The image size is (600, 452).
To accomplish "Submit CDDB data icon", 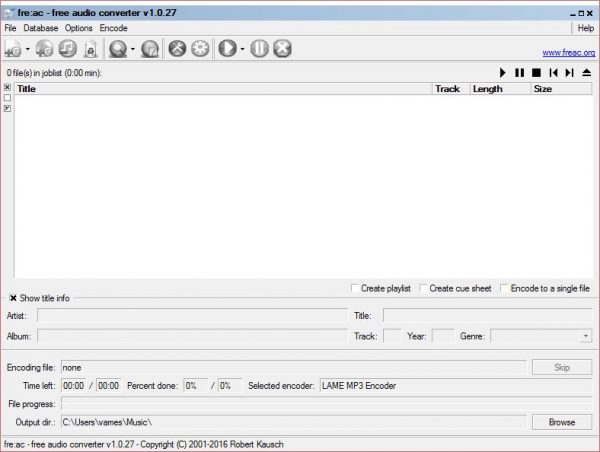I will click(x=150, y=49).
